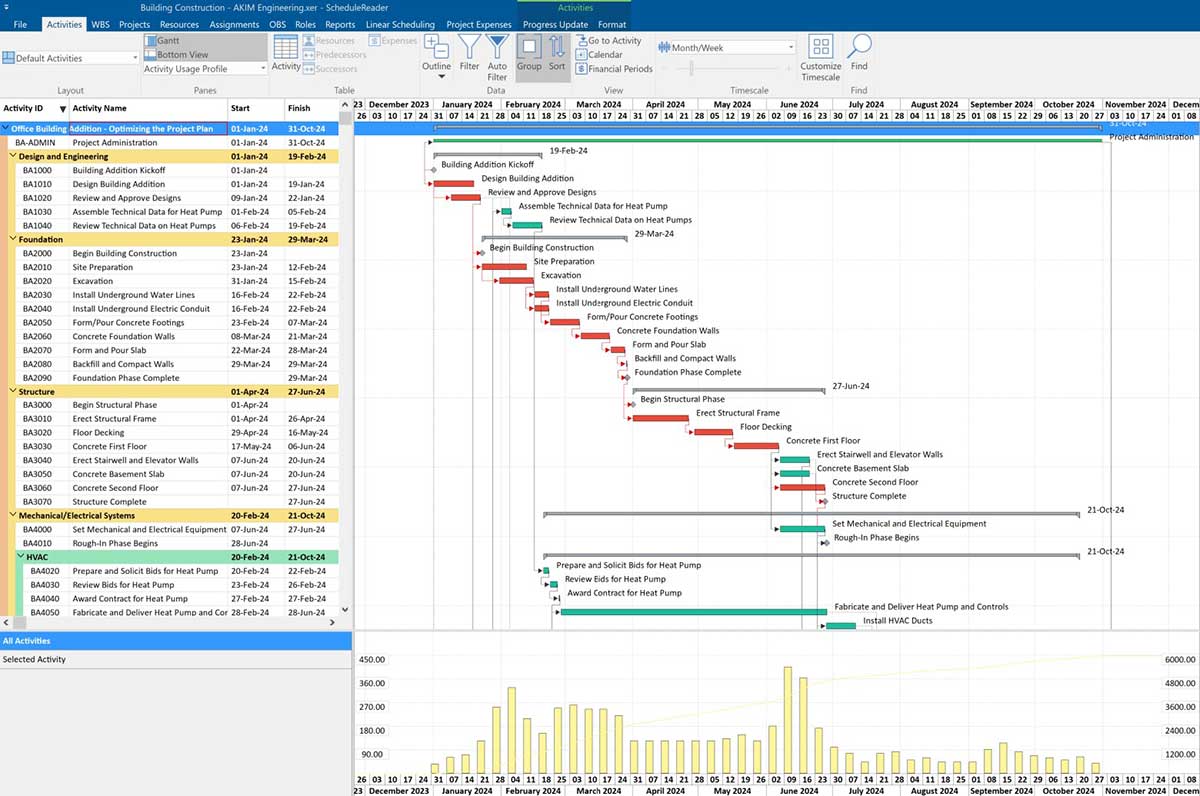The height and width of the screenshot is (796, 1200).
Task: Open the Roles tab
Action: 305,24
